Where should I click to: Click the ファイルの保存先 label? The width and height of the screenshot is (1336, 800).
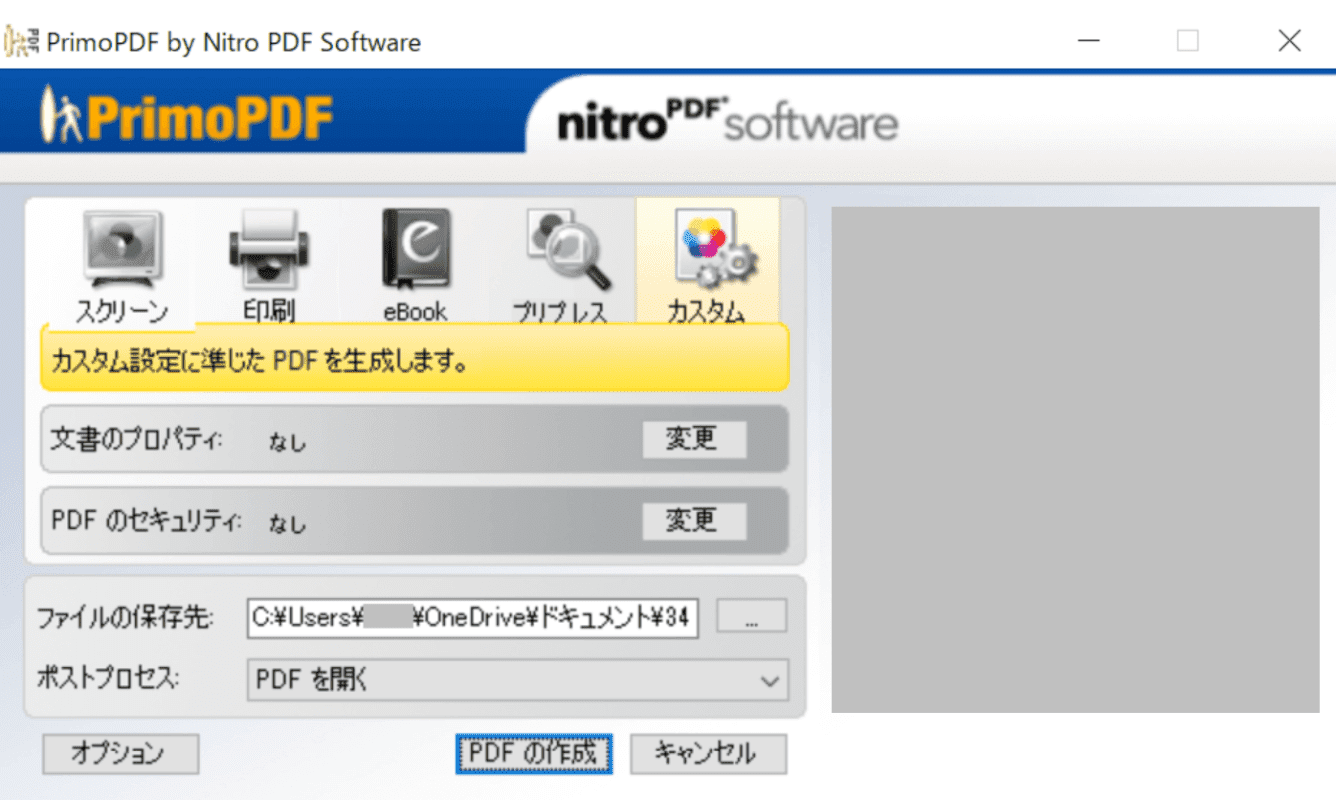coord(125,618)
